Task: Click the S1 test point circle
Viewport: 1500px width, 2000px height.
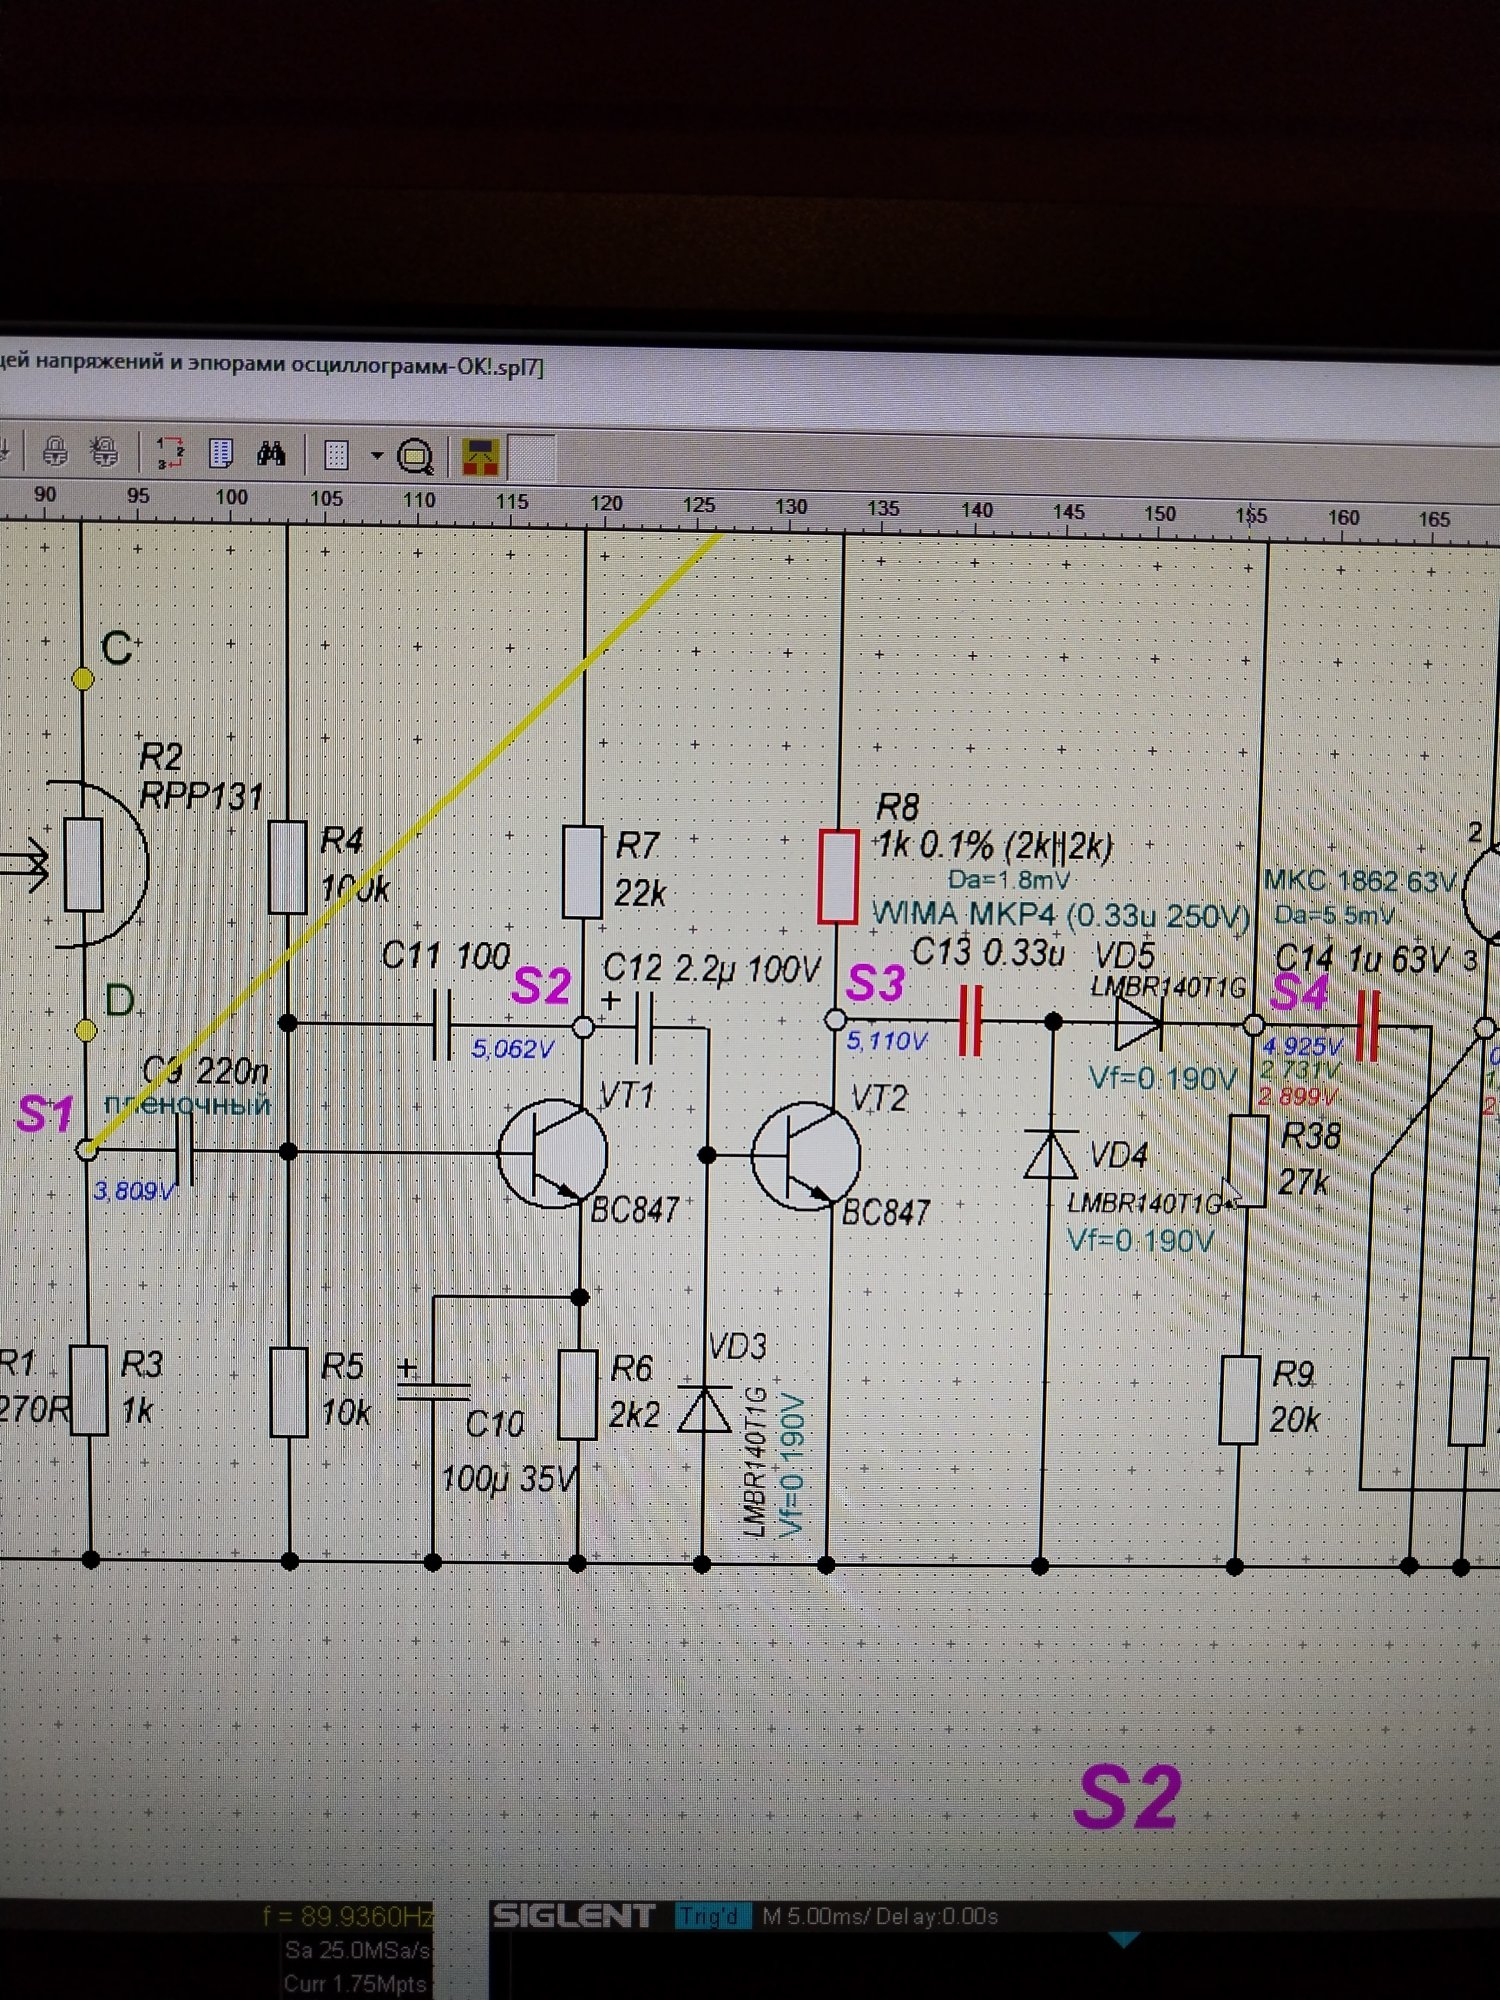Action: (87, 1150)
